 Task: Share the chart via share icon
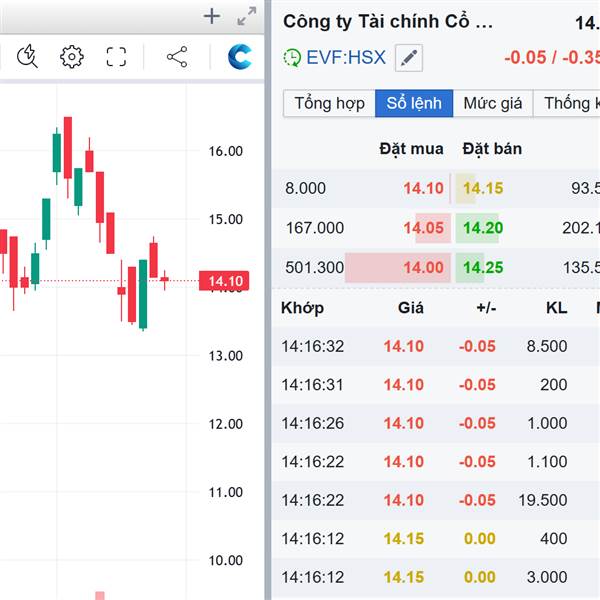[x=177, y=57]
